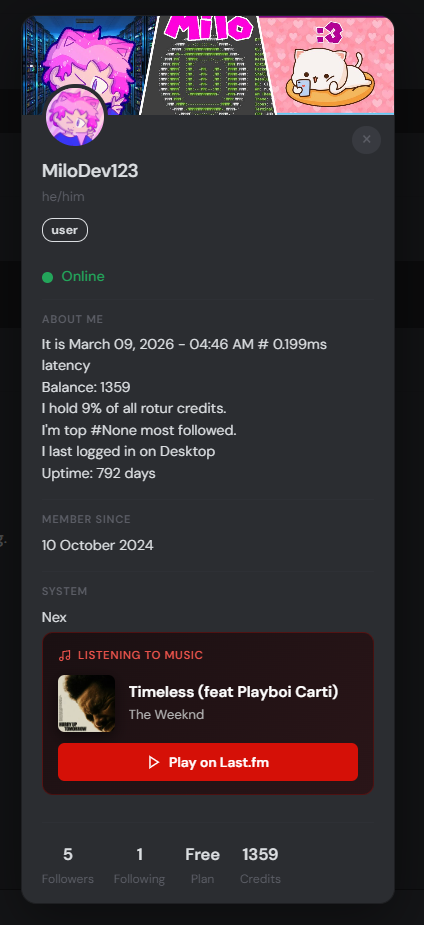Open the Followers count of 5
This screenshot has height=925, width=424.
(68, 865)
